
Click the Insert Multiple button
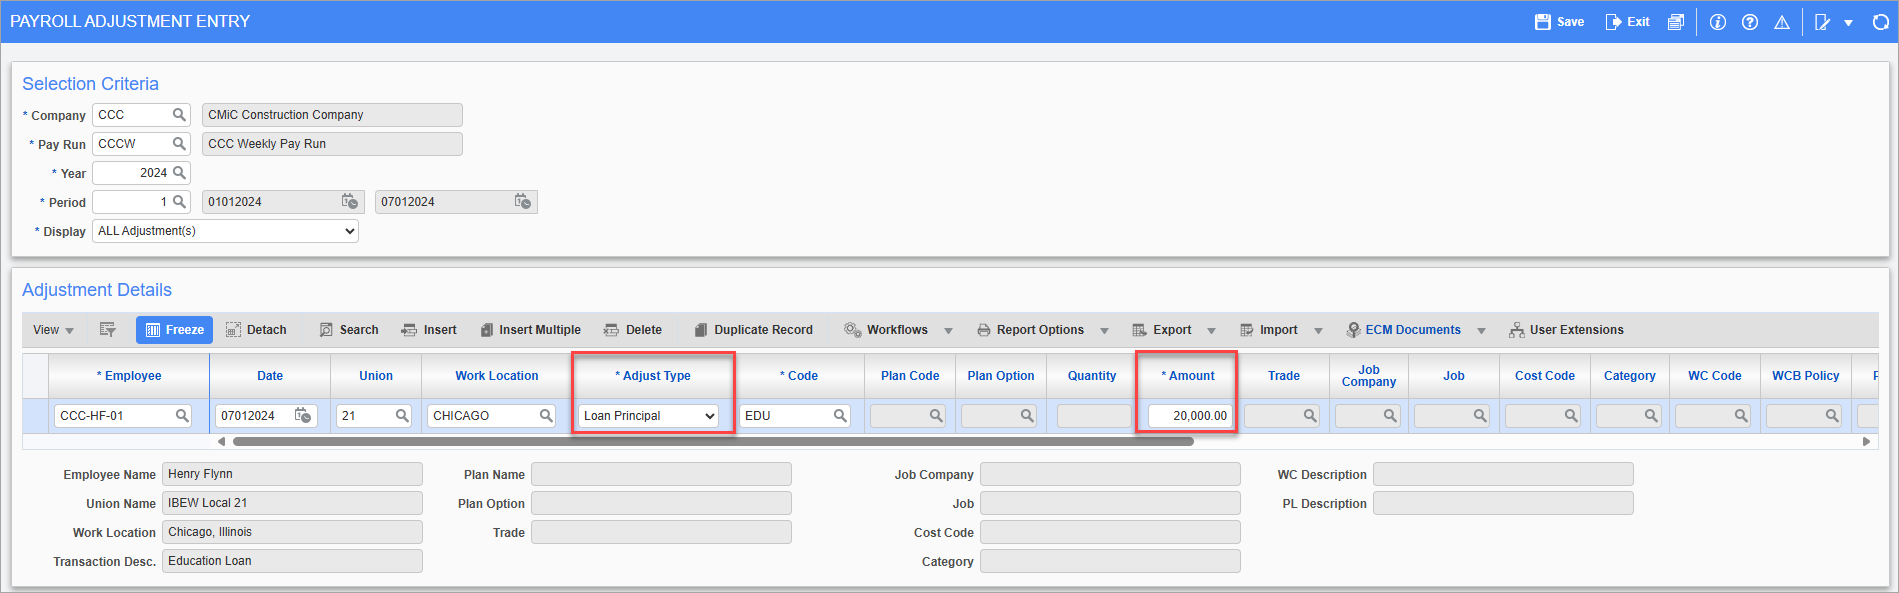pyautogui.click(x=530, y=330)
